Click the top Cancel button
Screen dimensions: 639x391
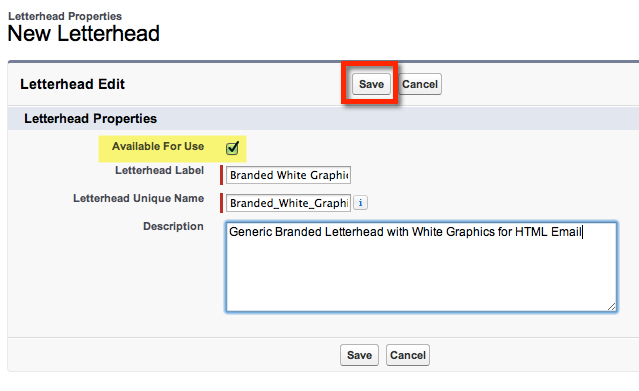(420, 84)
